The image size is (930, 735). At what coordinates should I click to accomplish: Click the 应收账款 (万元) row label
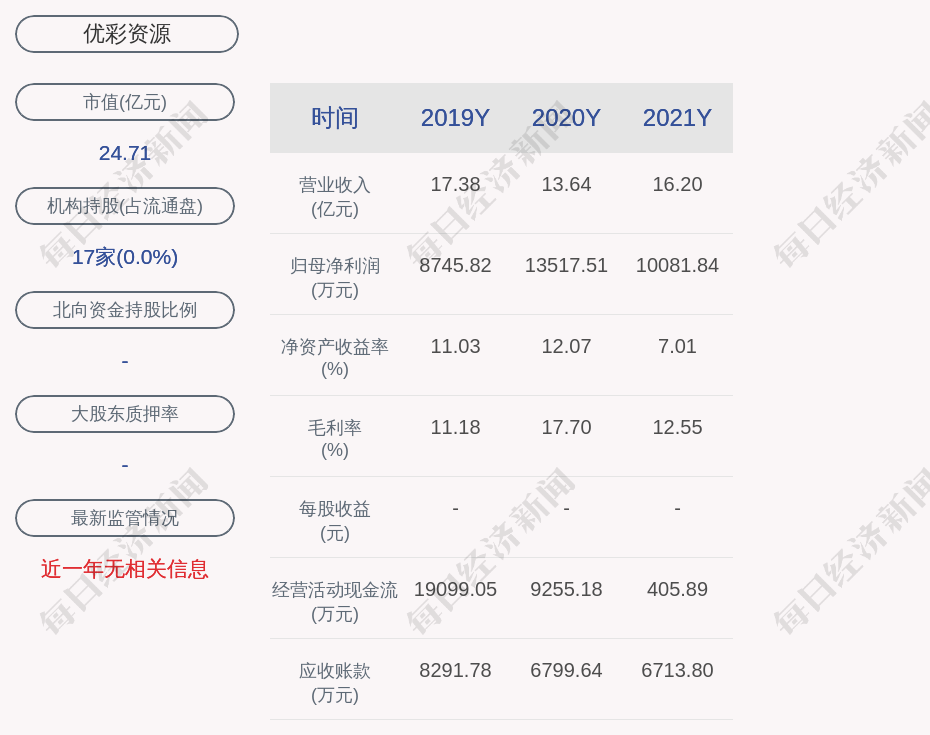(335, 682)
